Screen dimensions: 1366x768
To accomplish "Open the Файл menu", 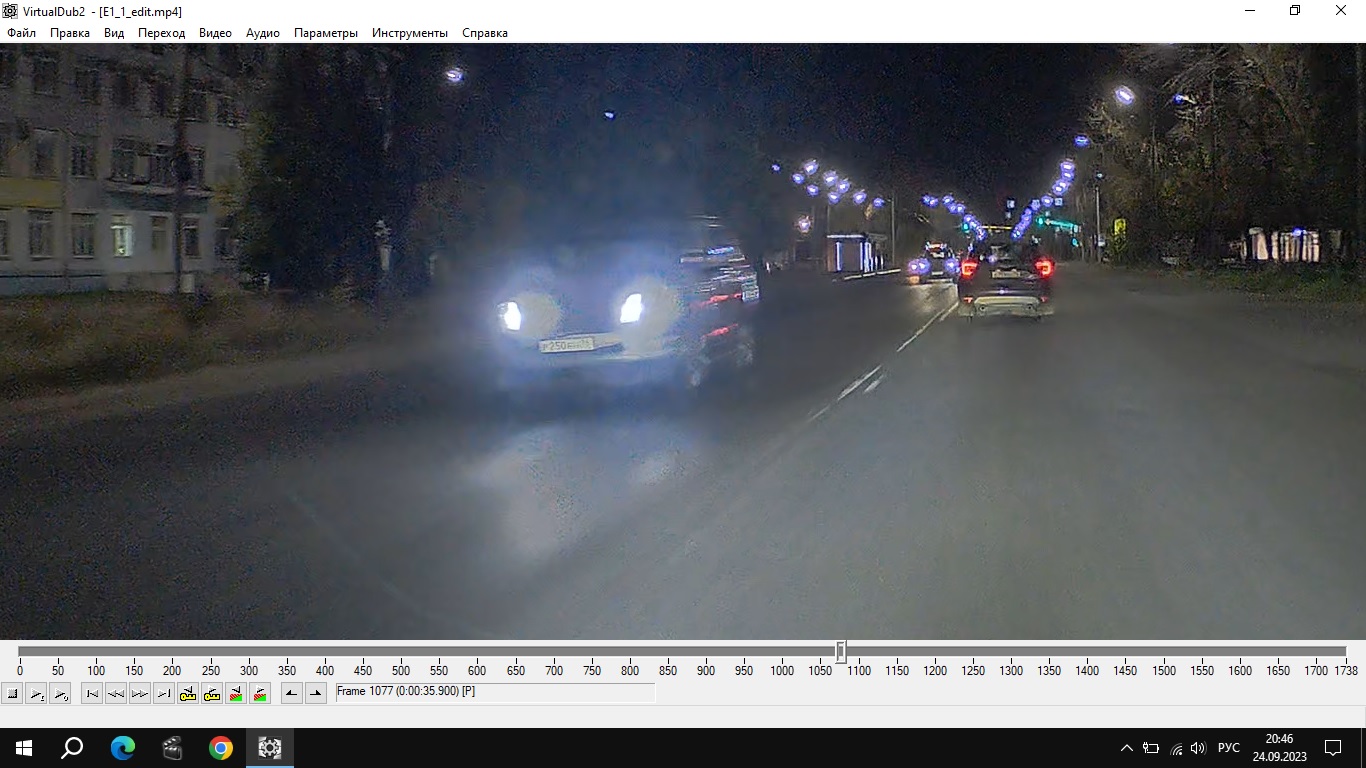I will [x=21, y=33].
